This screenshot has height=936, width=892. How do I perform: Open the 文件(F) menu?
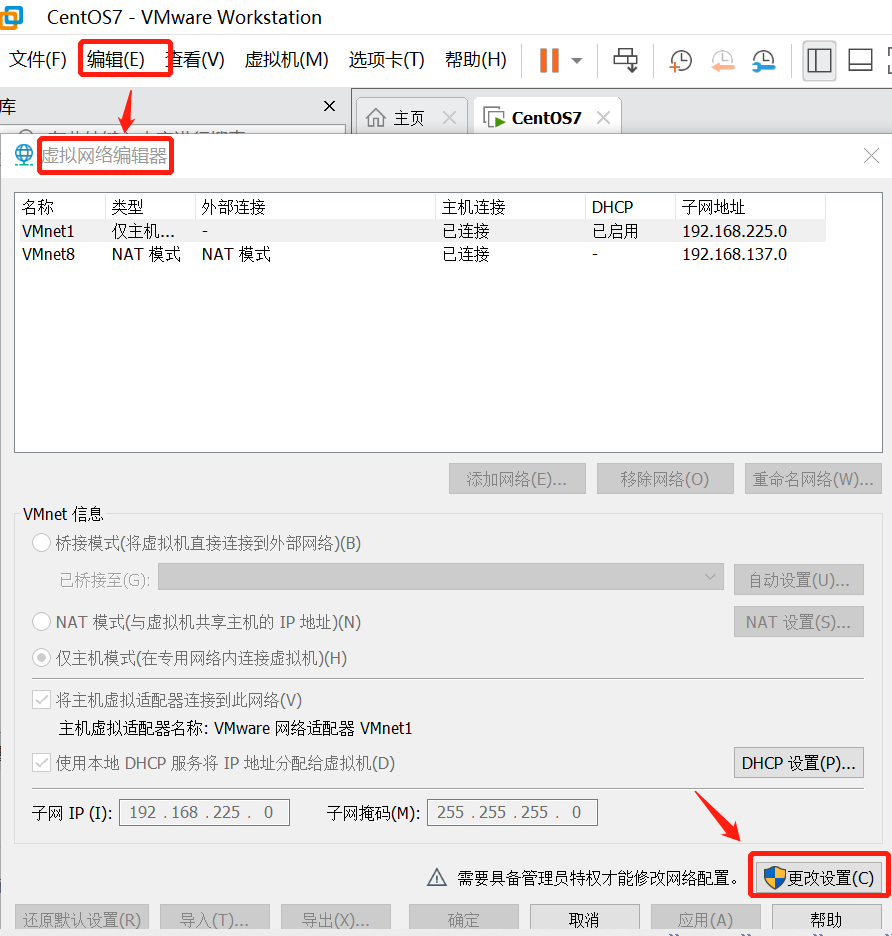coord(38,60)
